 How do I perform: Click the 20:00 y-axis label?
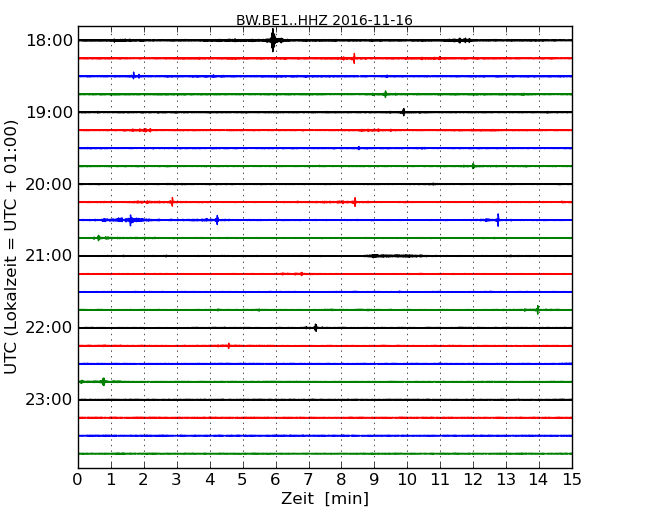49,184
